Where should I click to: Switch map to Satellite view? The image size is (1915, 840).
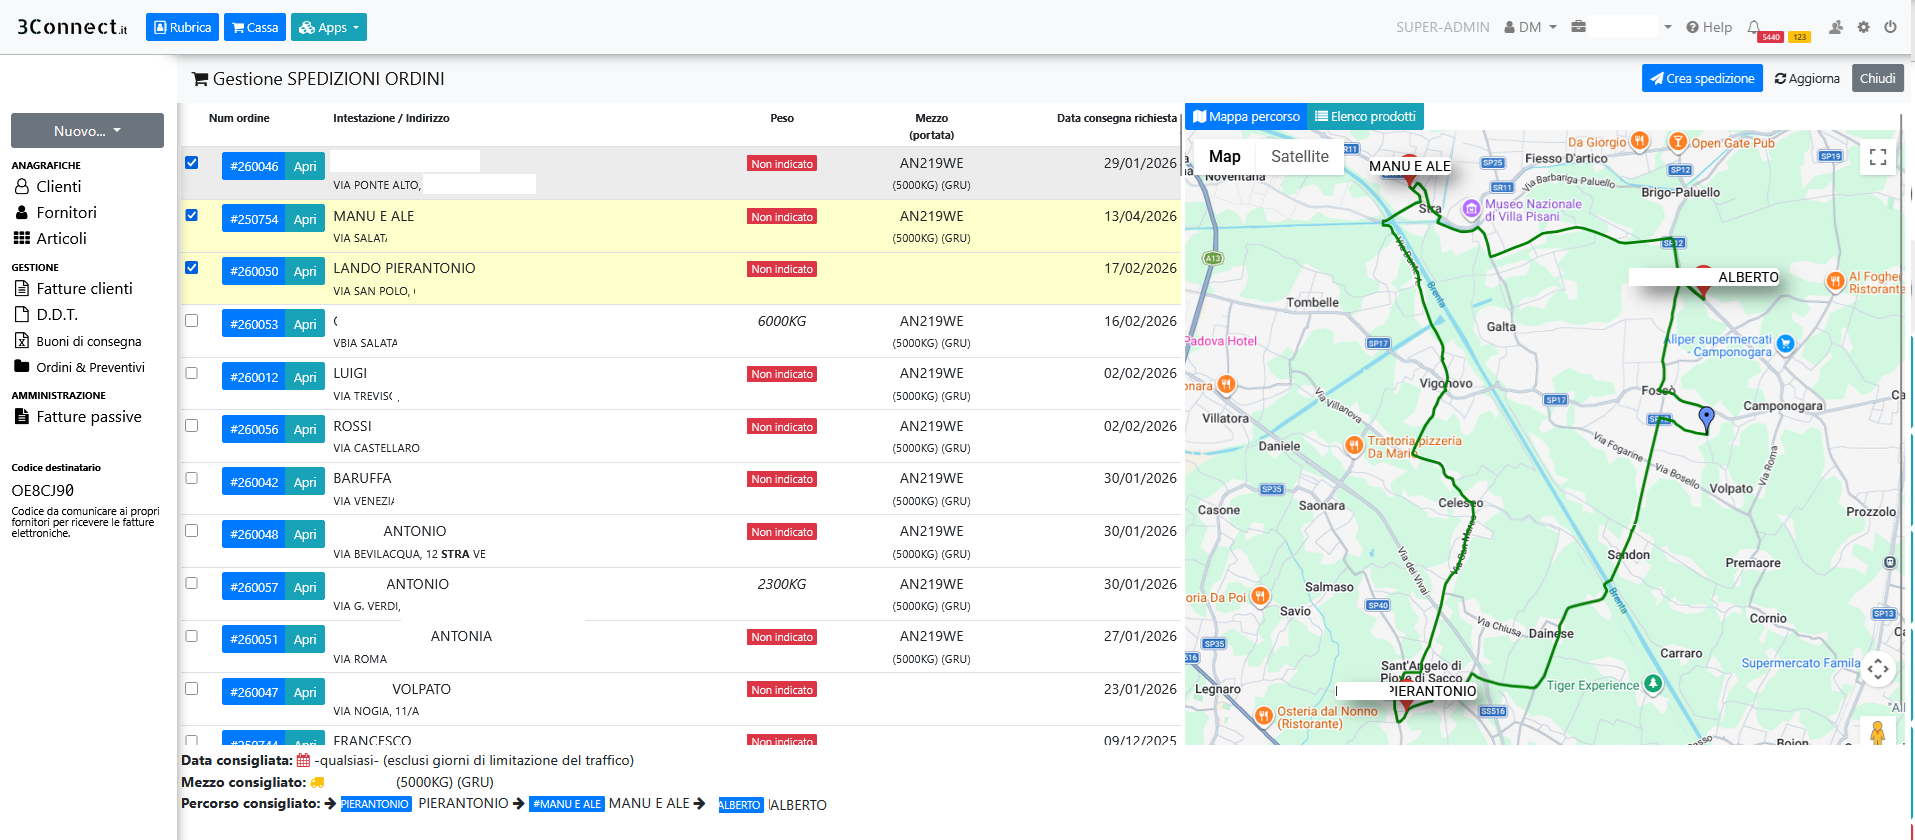click(1299, 156)
